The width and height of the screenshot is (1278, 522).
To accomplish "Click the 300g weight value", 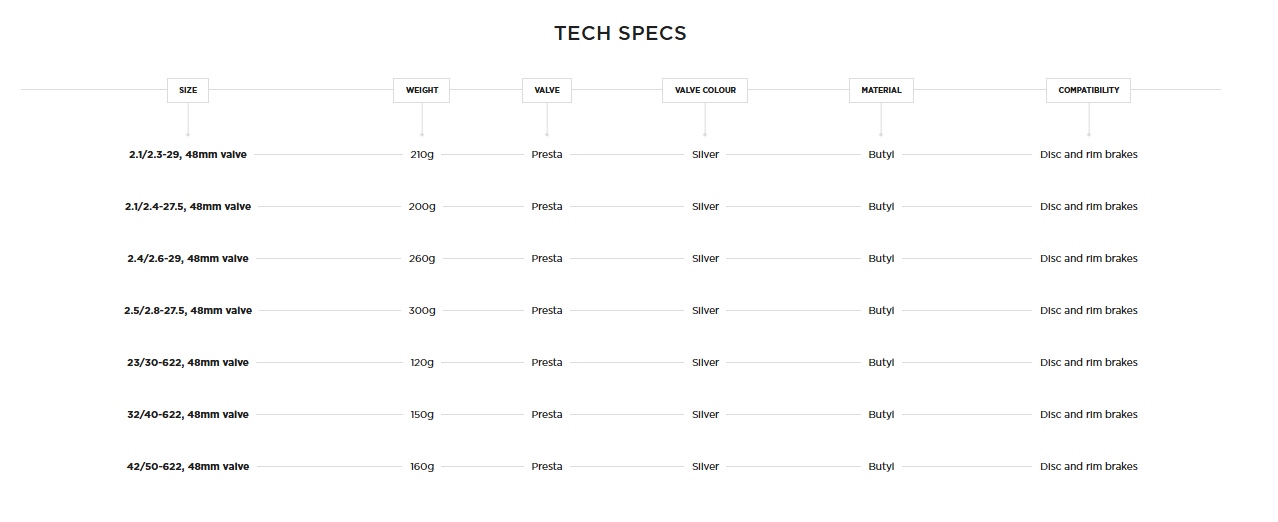I will pyautogui.click(x=422, y=311).
